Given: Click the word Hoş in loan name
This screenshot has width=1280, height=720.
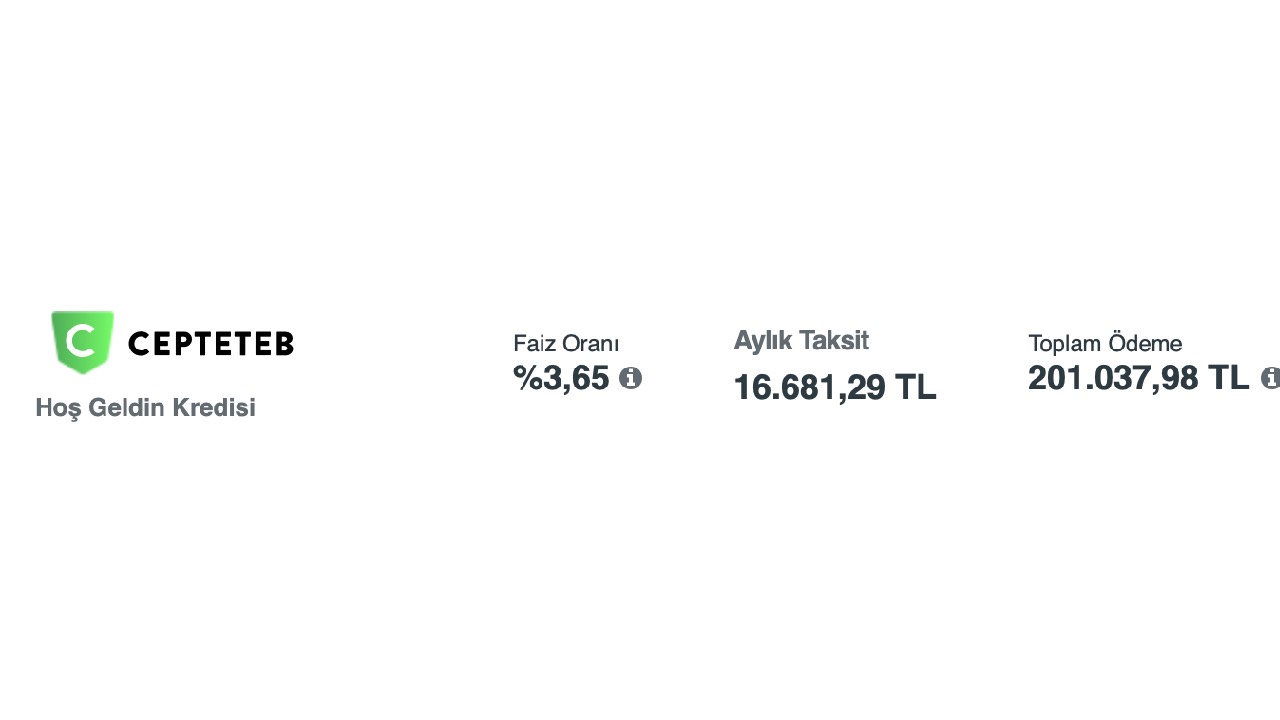Looking at the screenshot, I should click(58, 408).
